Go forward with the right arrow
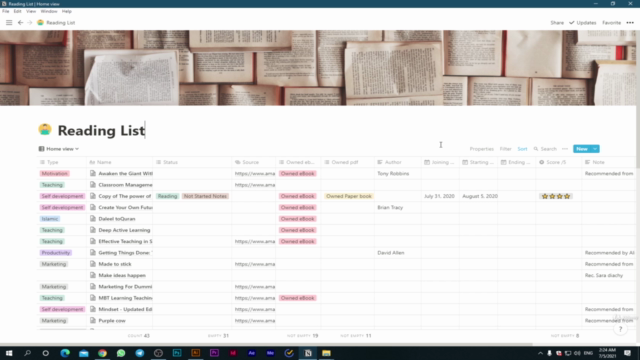The image size is (640, 360). 29,23
